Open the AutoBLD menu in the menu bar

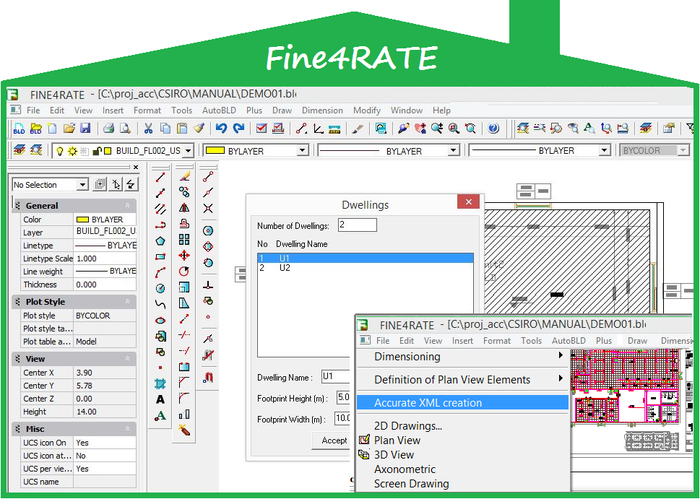217,110
